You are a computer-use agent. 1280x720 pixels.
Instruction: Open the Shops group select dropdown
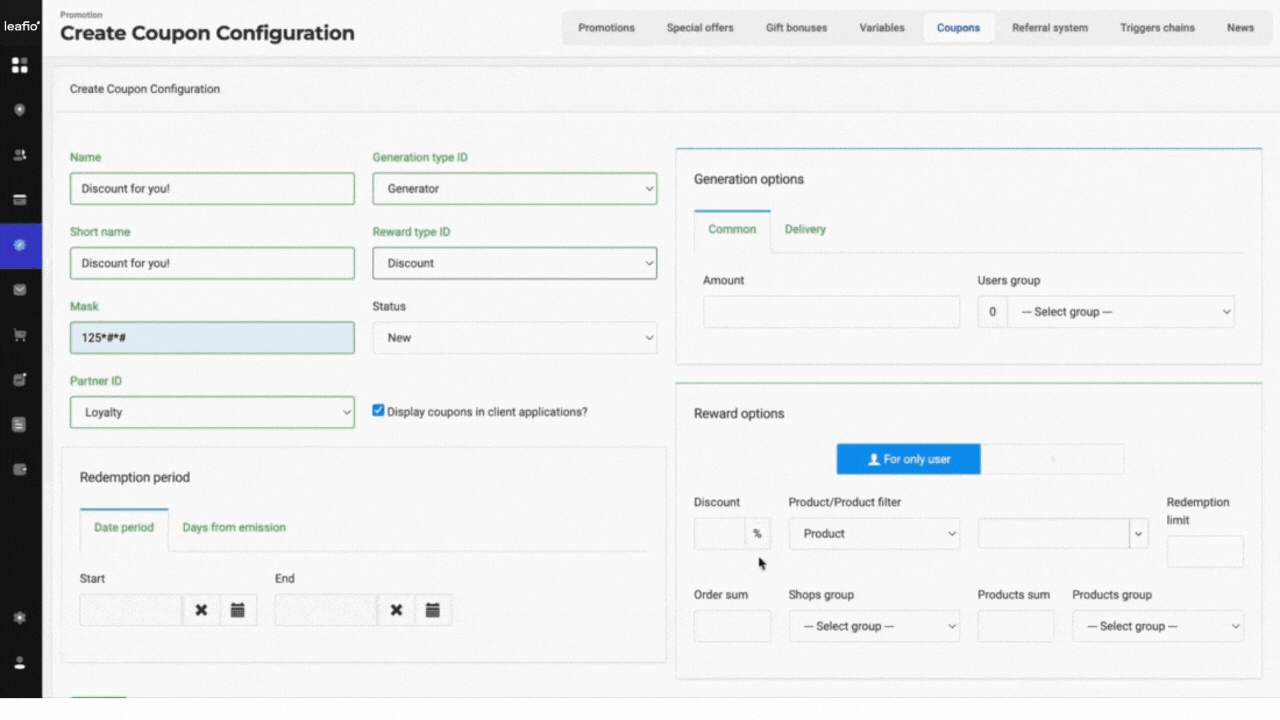coord(873,627)
